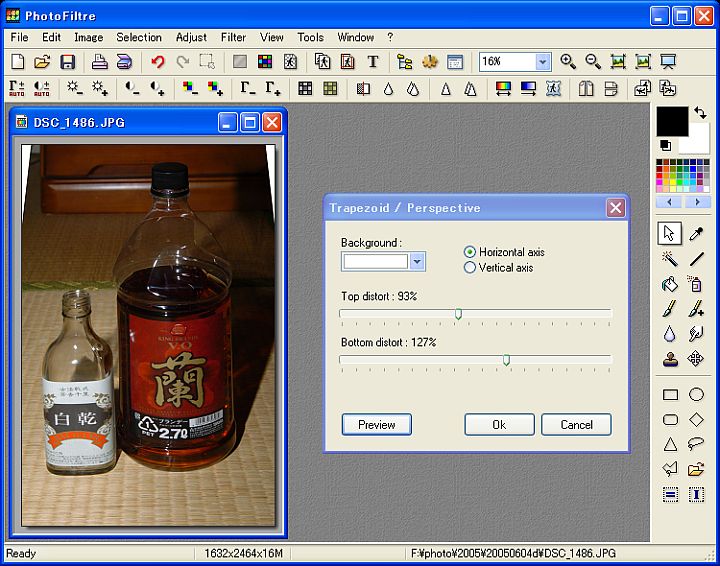Choose the Paint Bucket fill tool
720x566 pixels.
pyautogui.click(x=670, y=284)
